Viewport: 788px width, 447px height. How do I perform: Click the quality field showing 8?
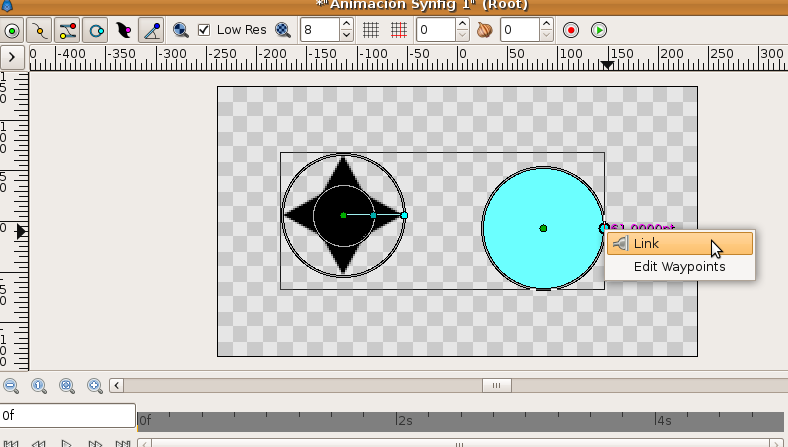pyautogui.click(x=320, y=30)
